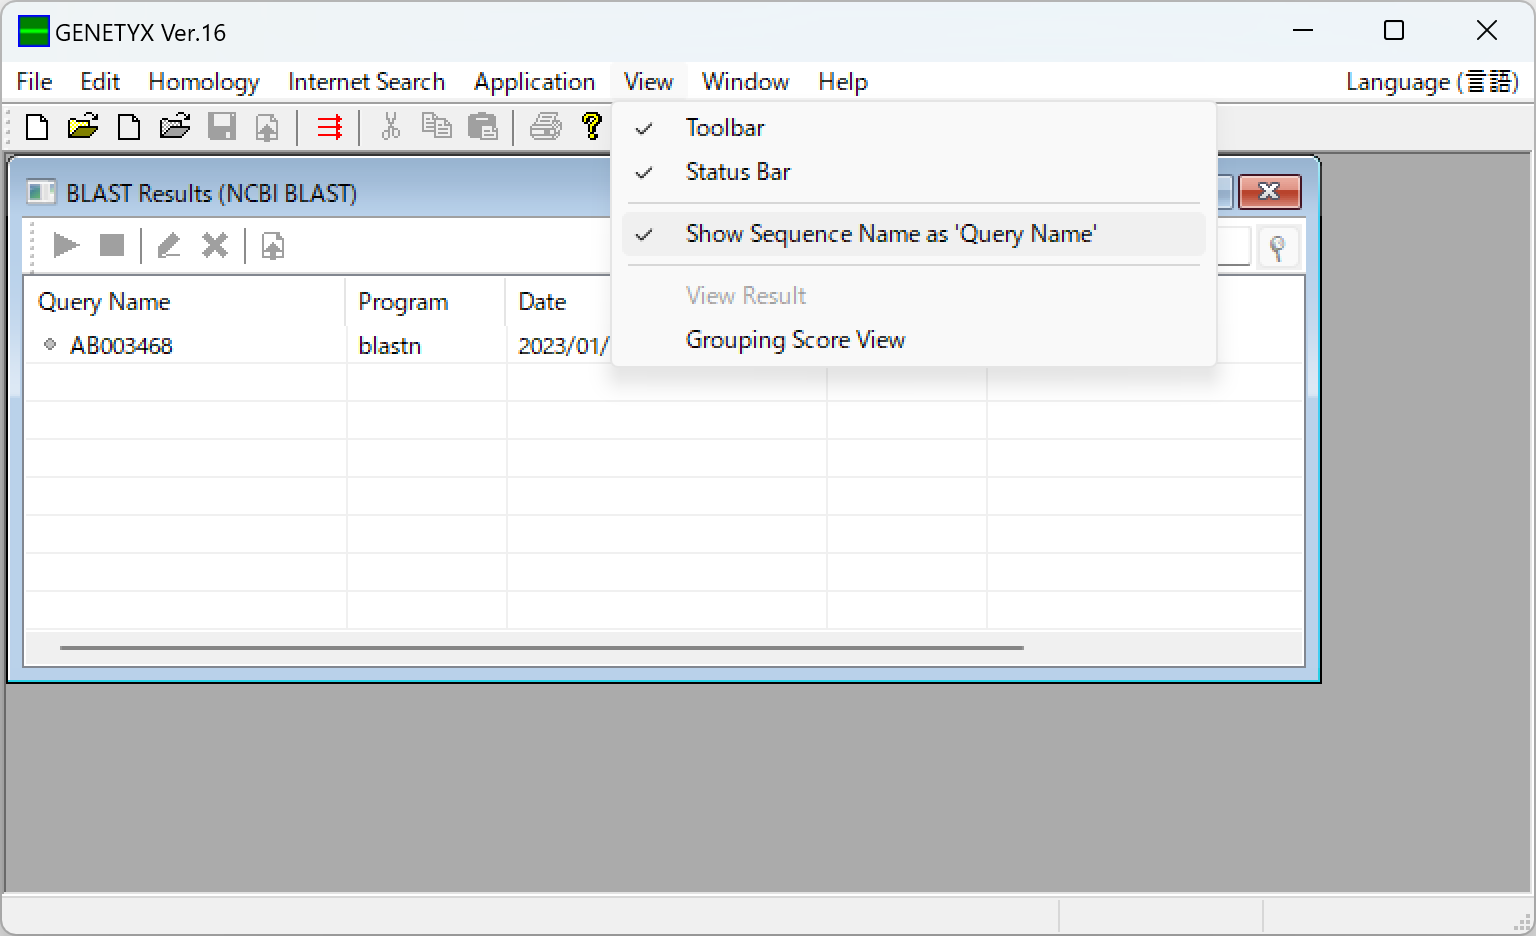1536x936 pixels.
Task: Toggle the Toolbar checked menu option
Action: [914, 128]
